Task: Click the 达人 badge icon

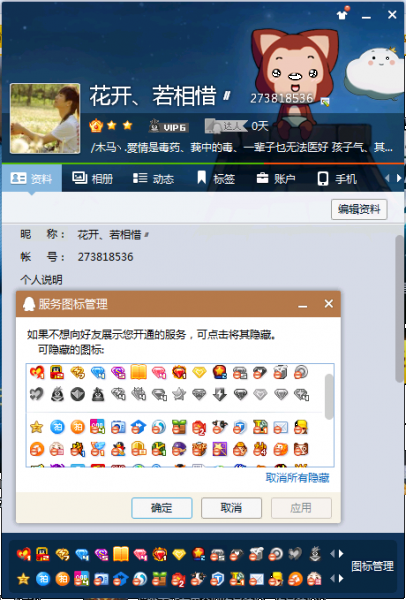Action: [226, 126]
